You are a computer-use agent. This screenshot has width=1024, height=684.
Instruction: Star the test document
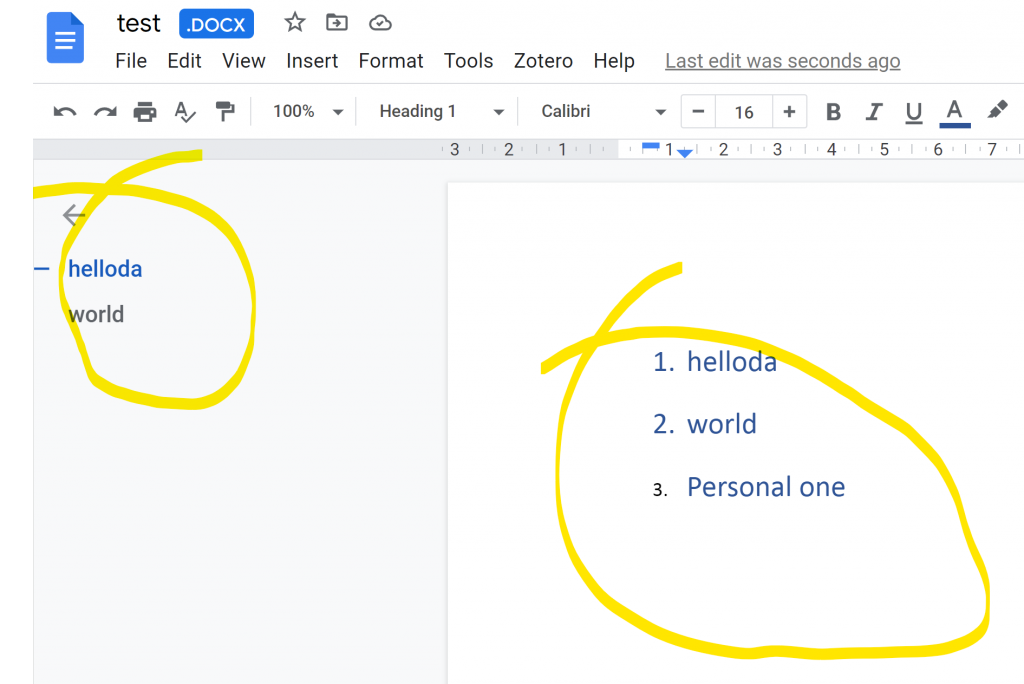tap(295, 23)
